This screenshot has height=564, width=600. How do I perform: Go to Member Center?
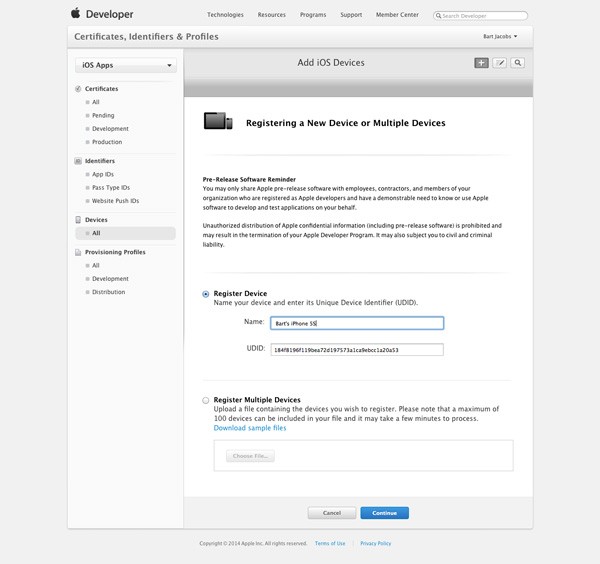397,15
